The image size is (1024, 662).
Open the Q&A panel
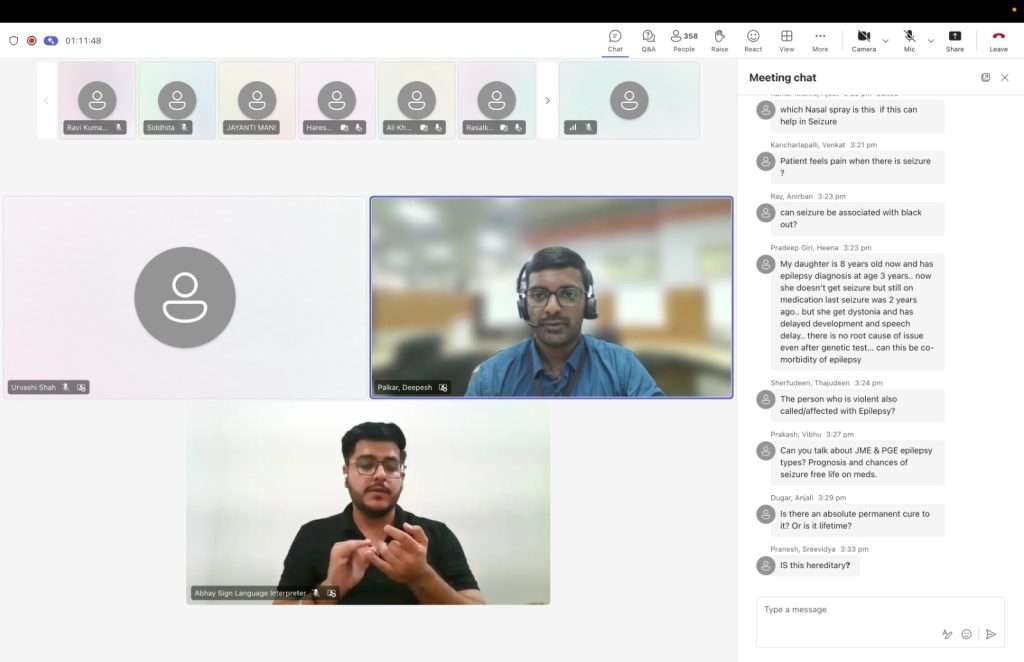point(648,40)
